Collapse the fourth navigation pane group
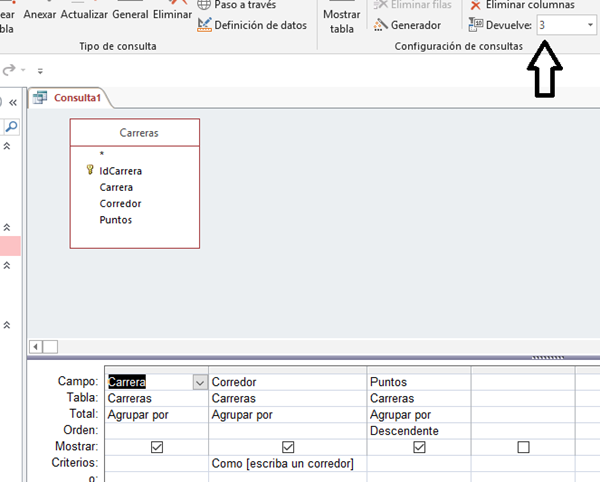The height and width of the screenshot is (482, 600). 7,325
